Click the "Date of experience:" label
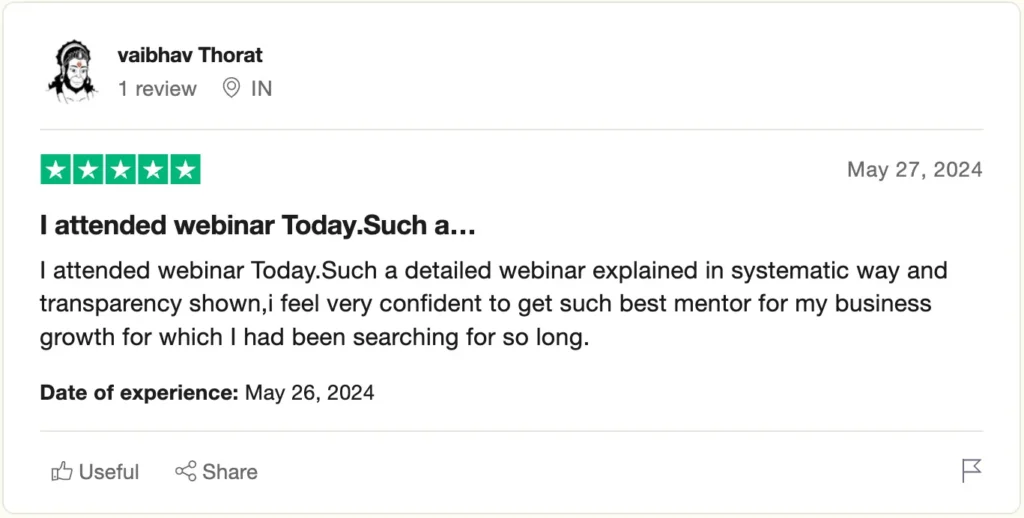The height and width of the screenshot is (518, 1024). (139, 393)
